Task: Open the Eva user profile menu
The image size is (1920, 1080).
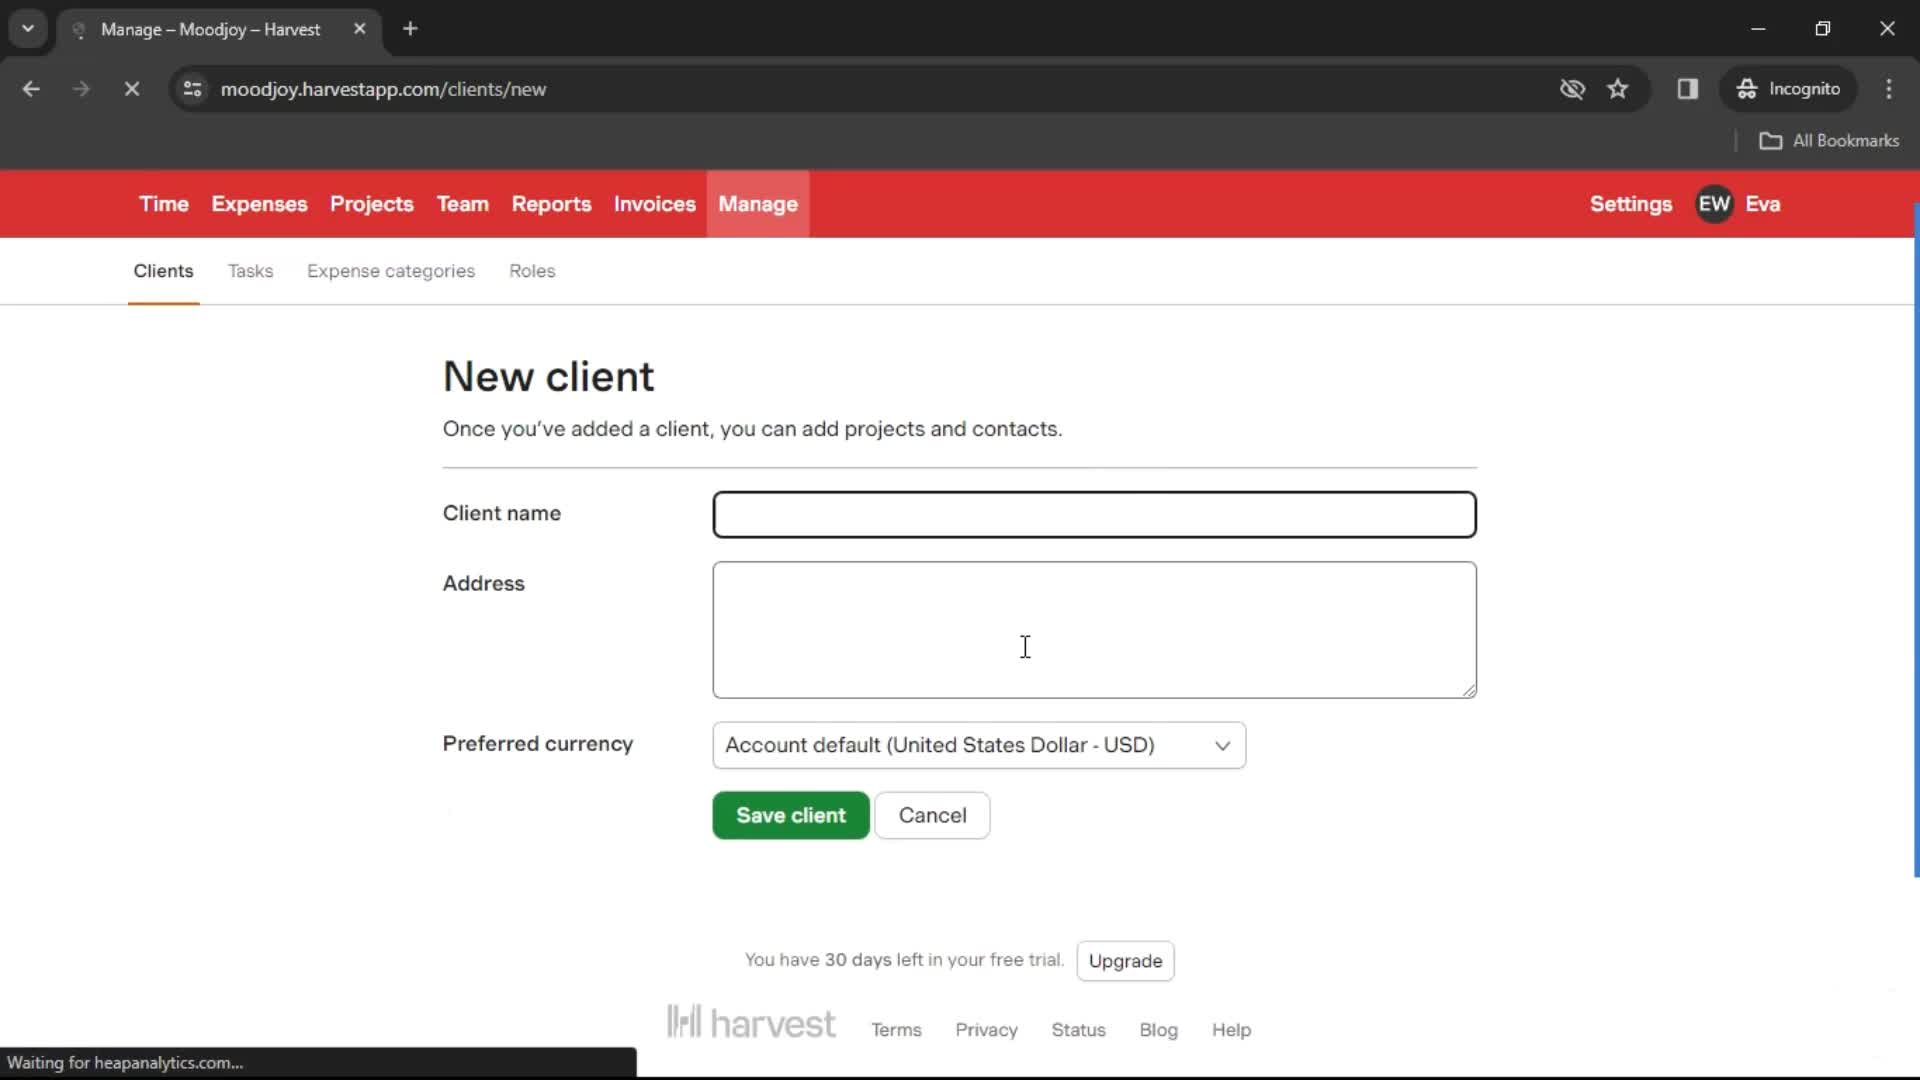Action: pyautogui.click(x=1742, y=203)
